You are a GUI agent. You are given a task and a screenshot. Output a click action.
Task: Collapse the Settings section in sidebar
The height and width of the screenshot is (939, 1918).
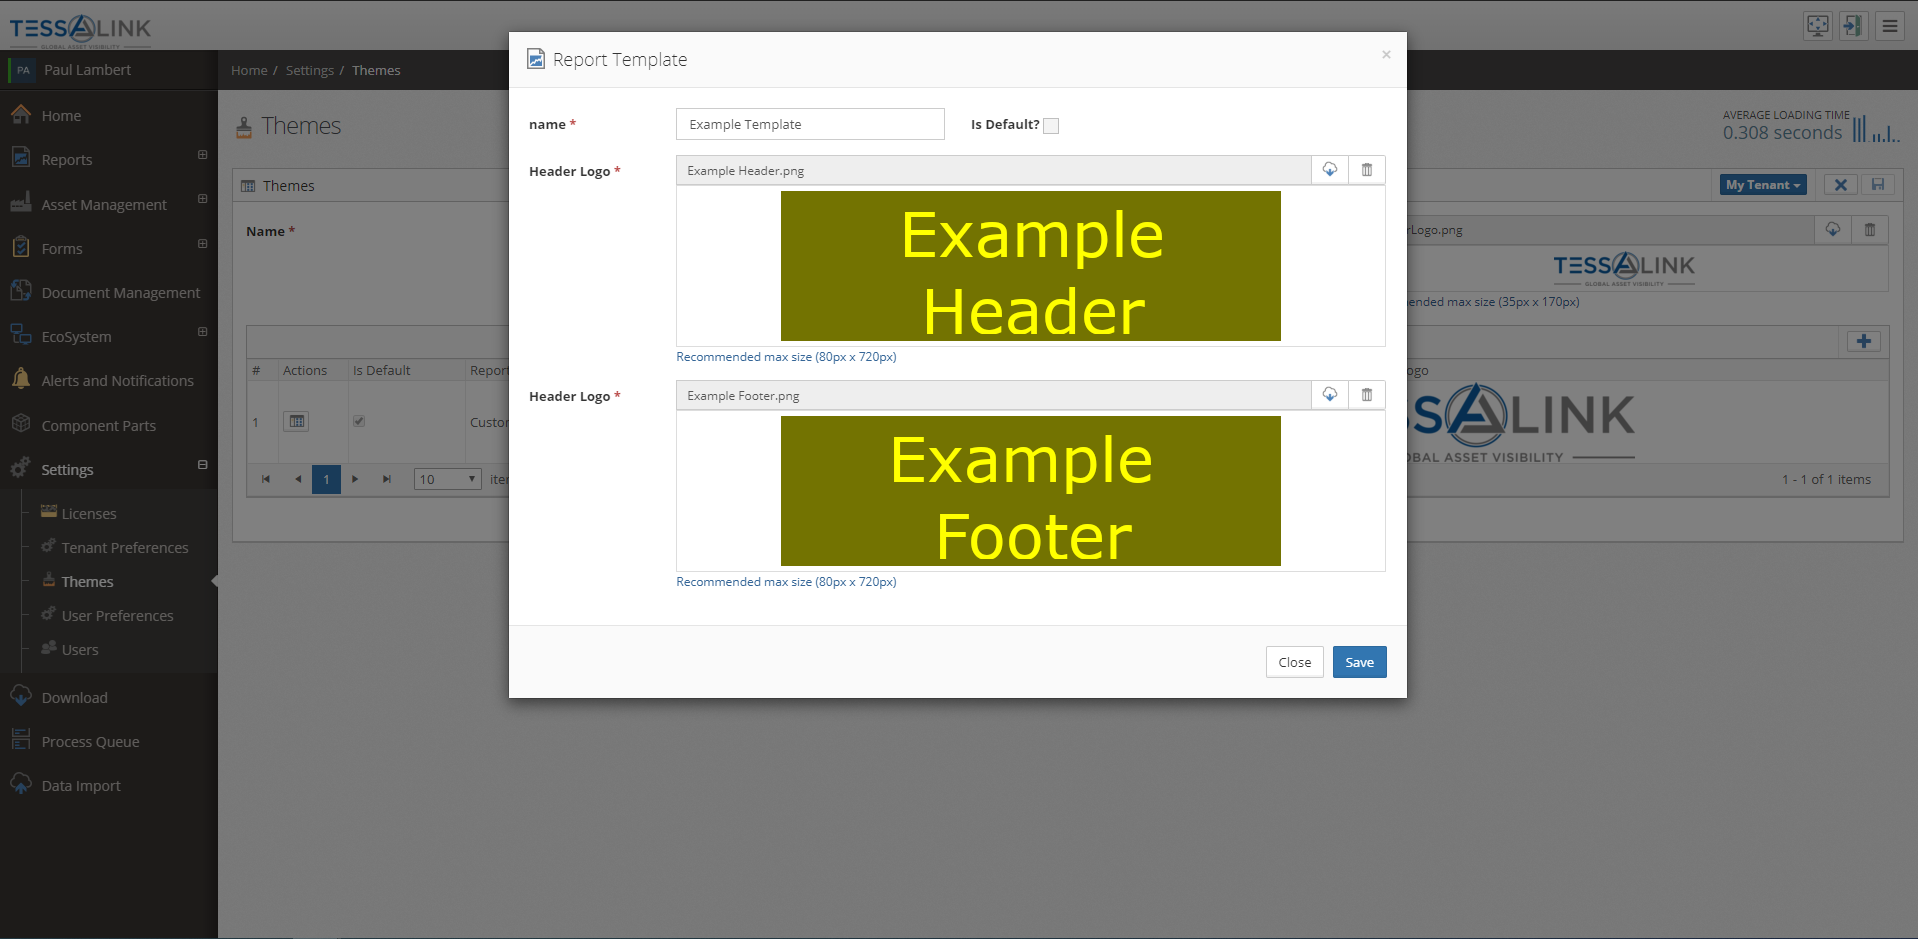202,465
